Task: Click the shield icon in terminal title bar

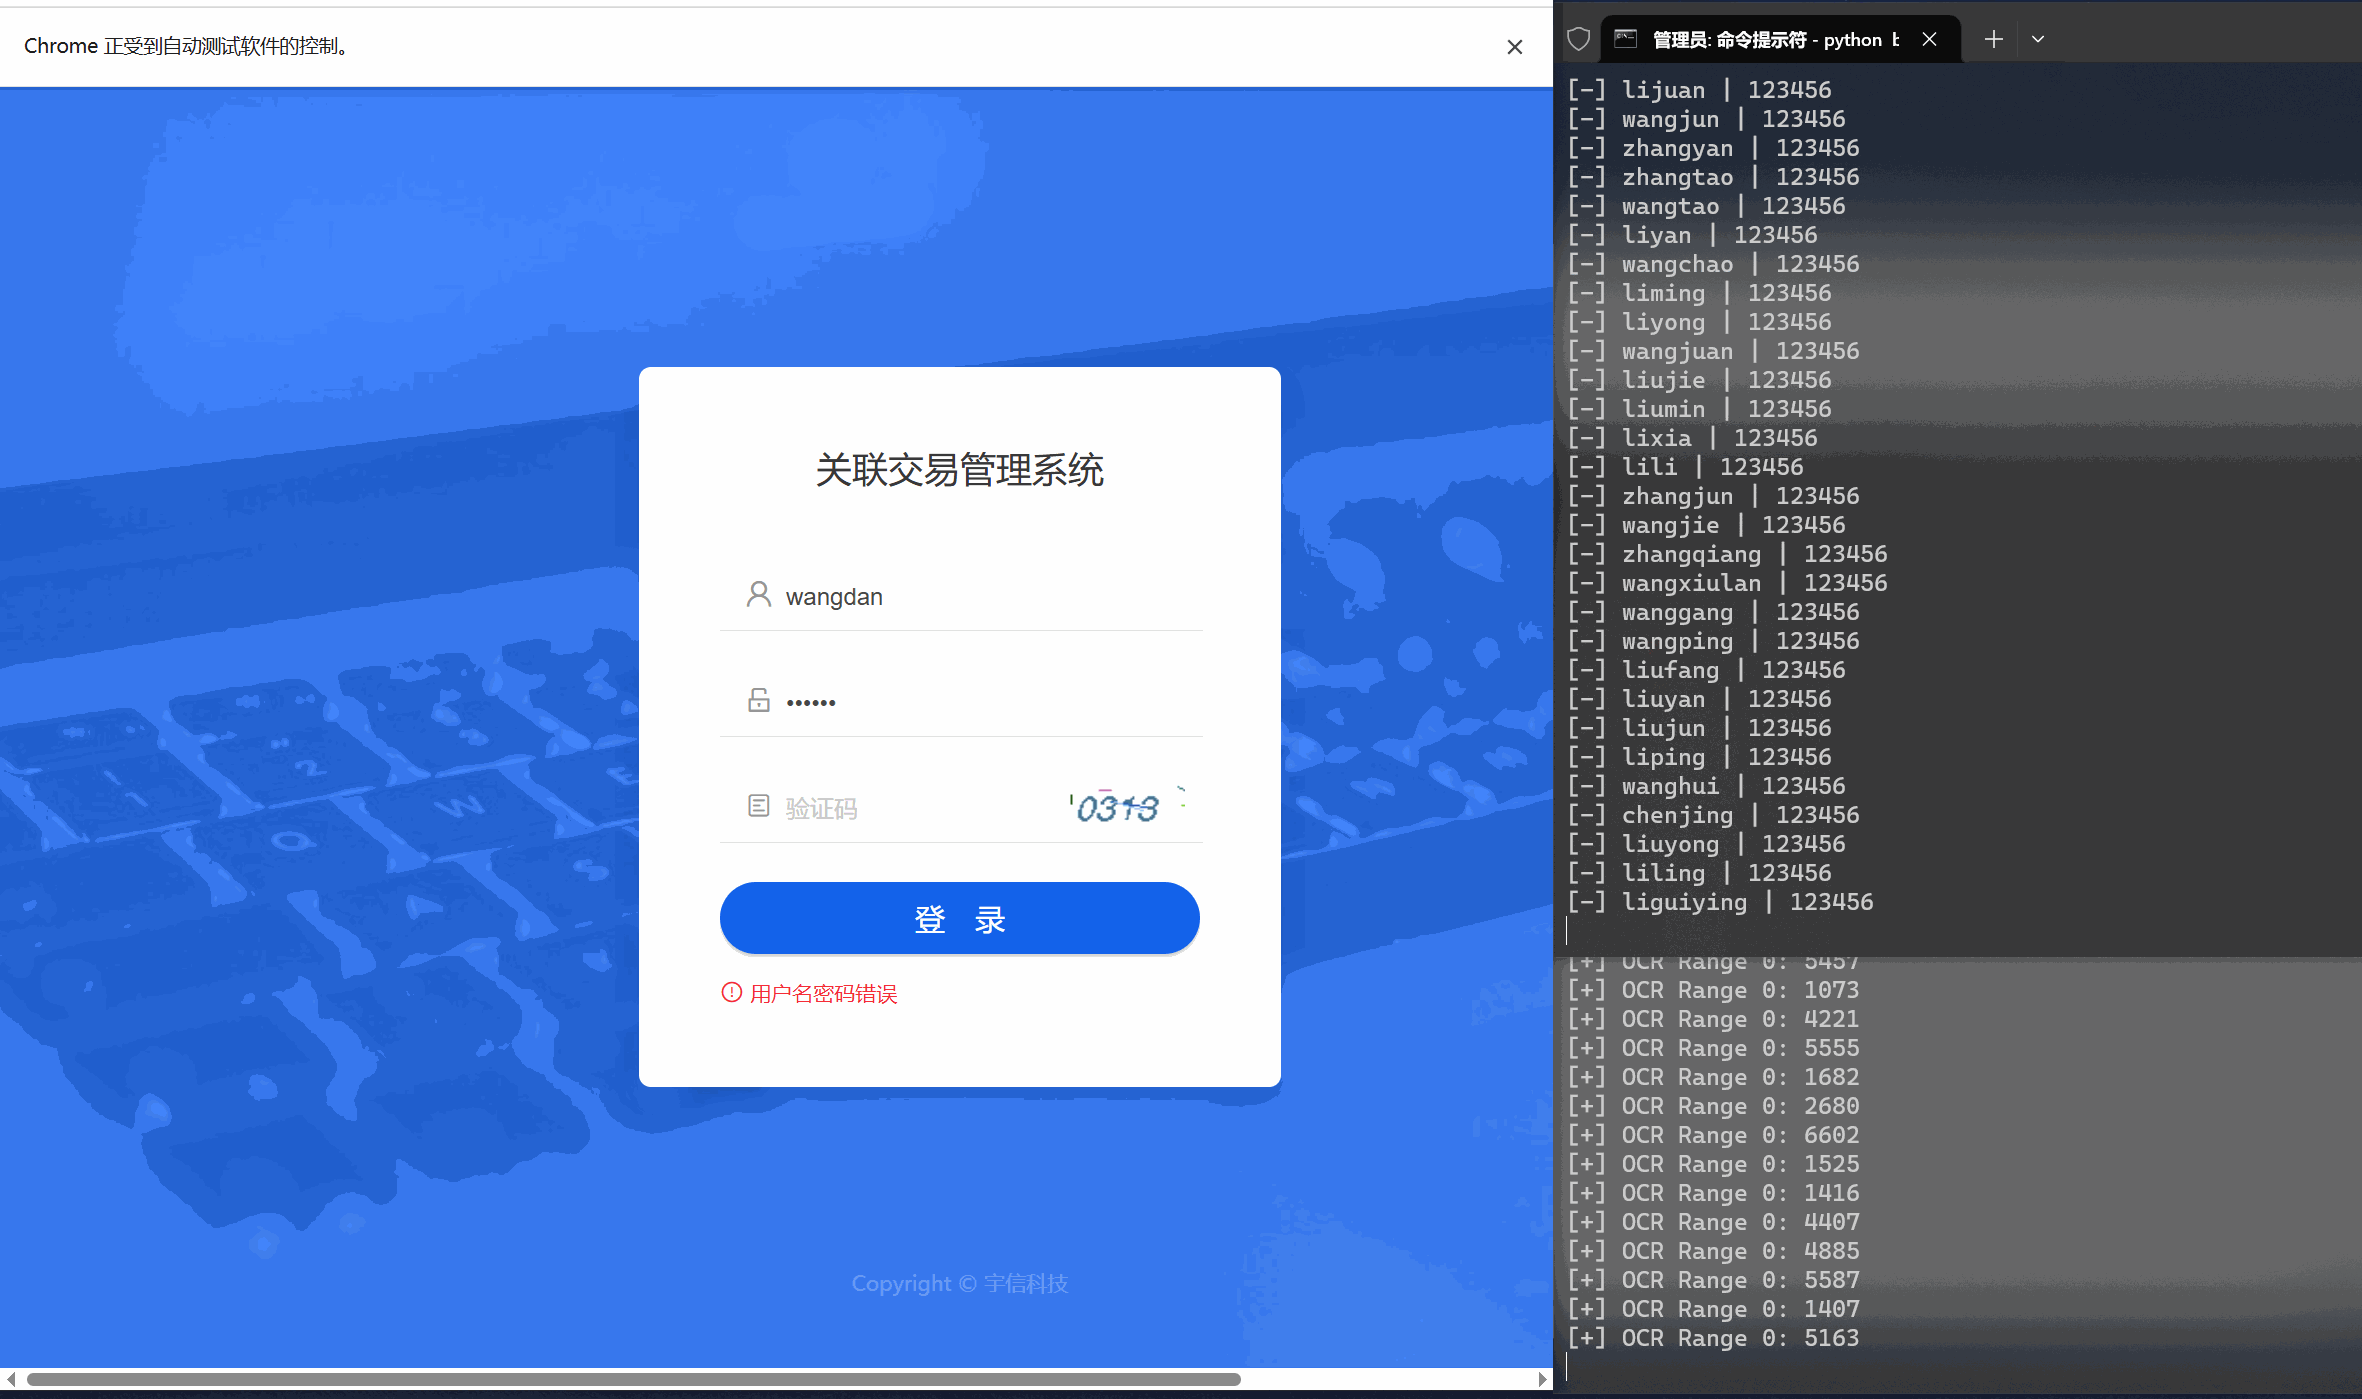Action: [1579, 39]
